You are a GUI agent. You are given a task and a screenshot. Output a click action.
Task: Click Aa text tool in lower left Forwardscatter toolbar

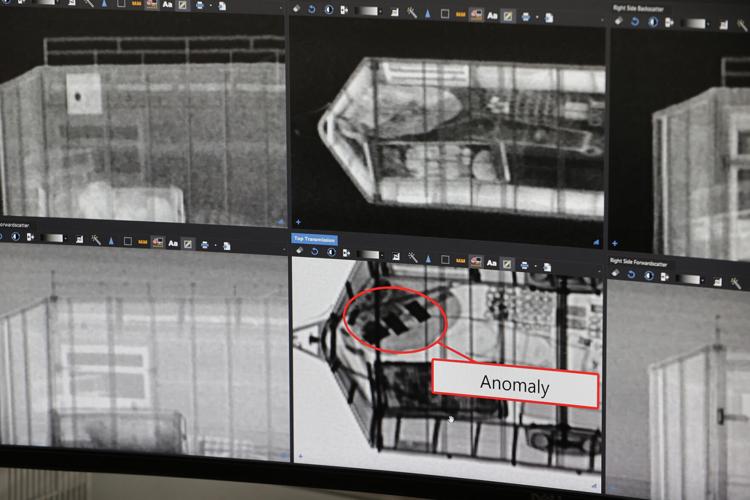tap(173, 243)
